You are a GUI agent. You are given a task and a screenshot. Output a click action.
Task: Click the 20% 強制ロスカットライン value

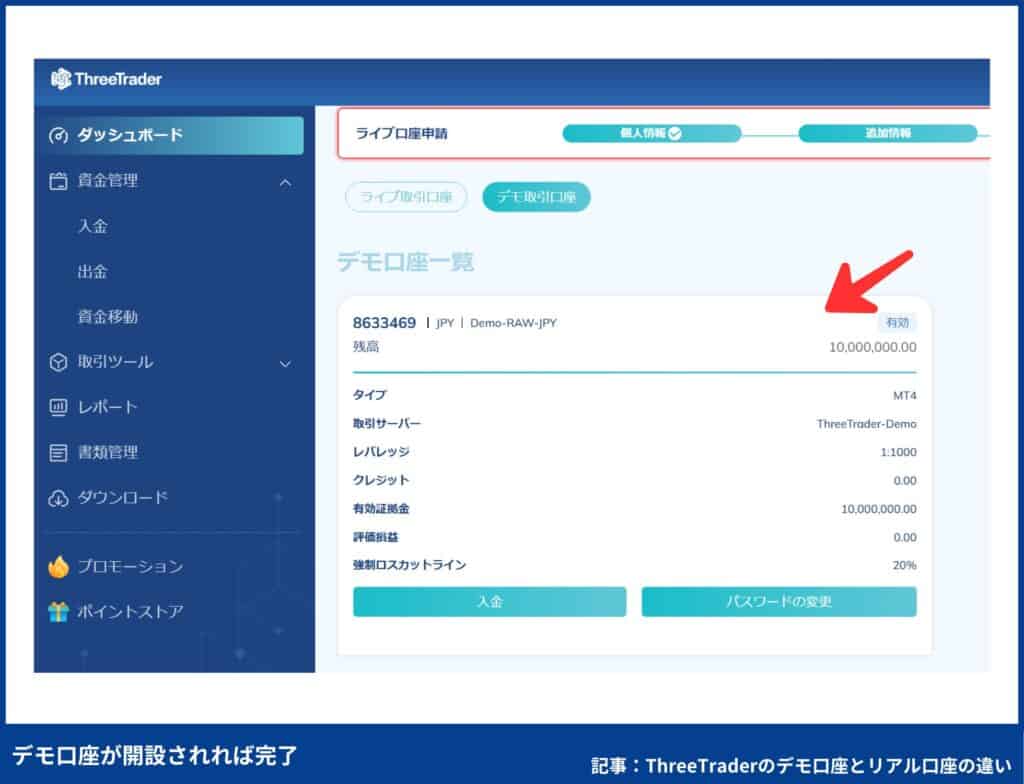coord(904,565)
